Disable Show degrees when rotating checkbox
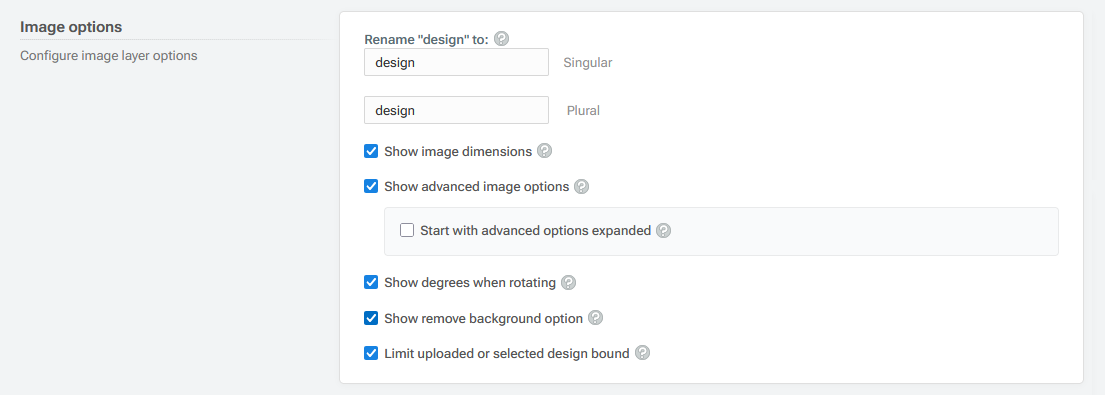Viewport: 1105px width, 395px height. coord(371,282)
